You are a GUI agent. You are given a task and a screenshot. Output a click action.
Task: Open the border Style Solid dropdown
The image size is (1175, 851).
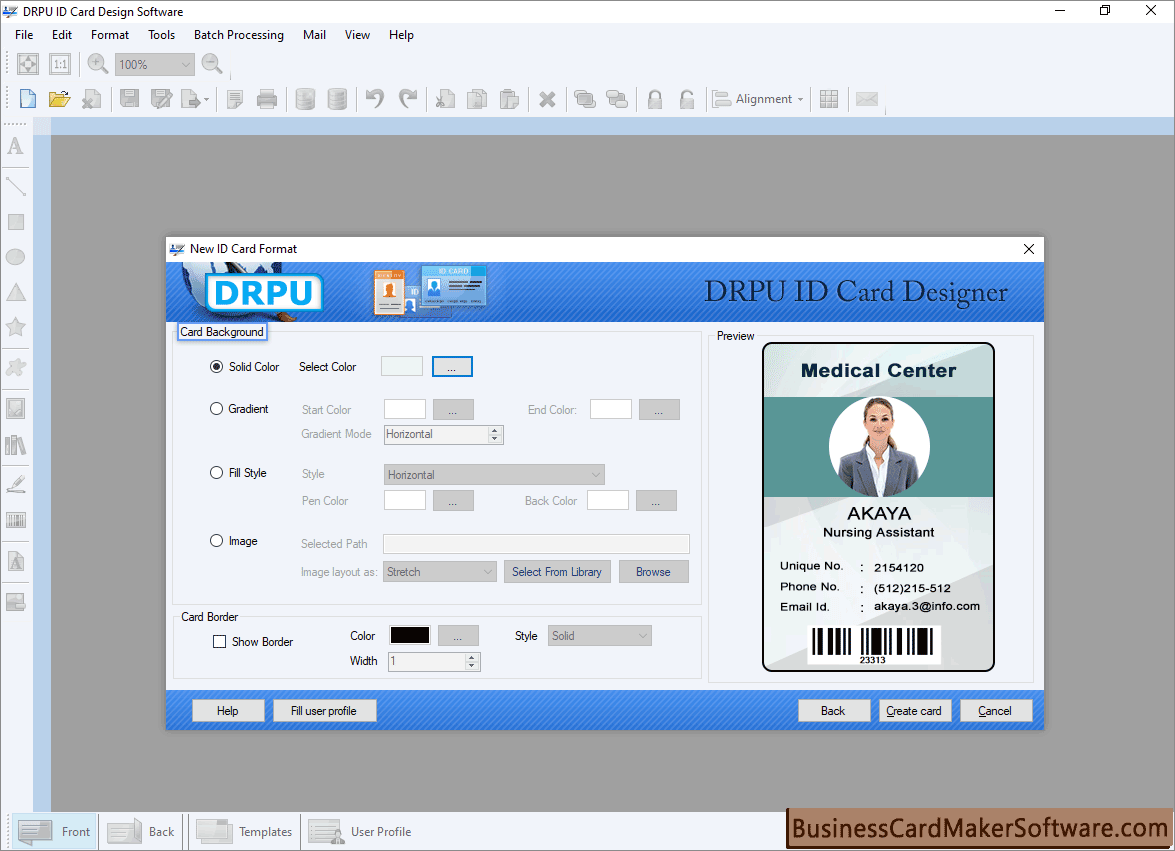pos(599,636)
